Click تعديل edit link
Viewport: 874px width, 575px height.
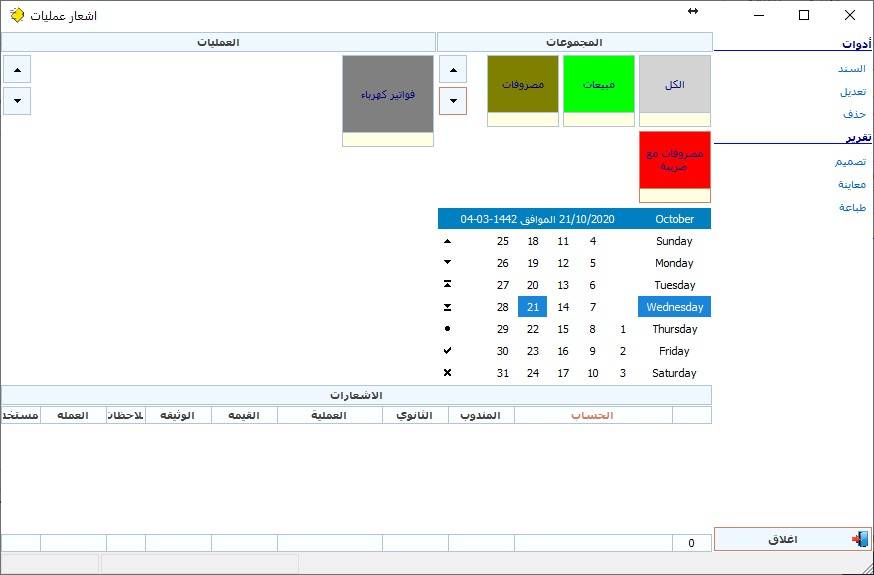pyautogui.click(x=853, y=91)
